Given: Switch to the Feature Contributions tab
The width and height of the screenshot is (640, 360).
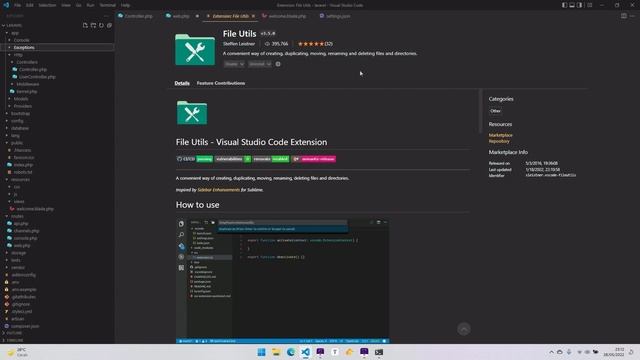Looking at the screenshot, I should tap(221, 83).
